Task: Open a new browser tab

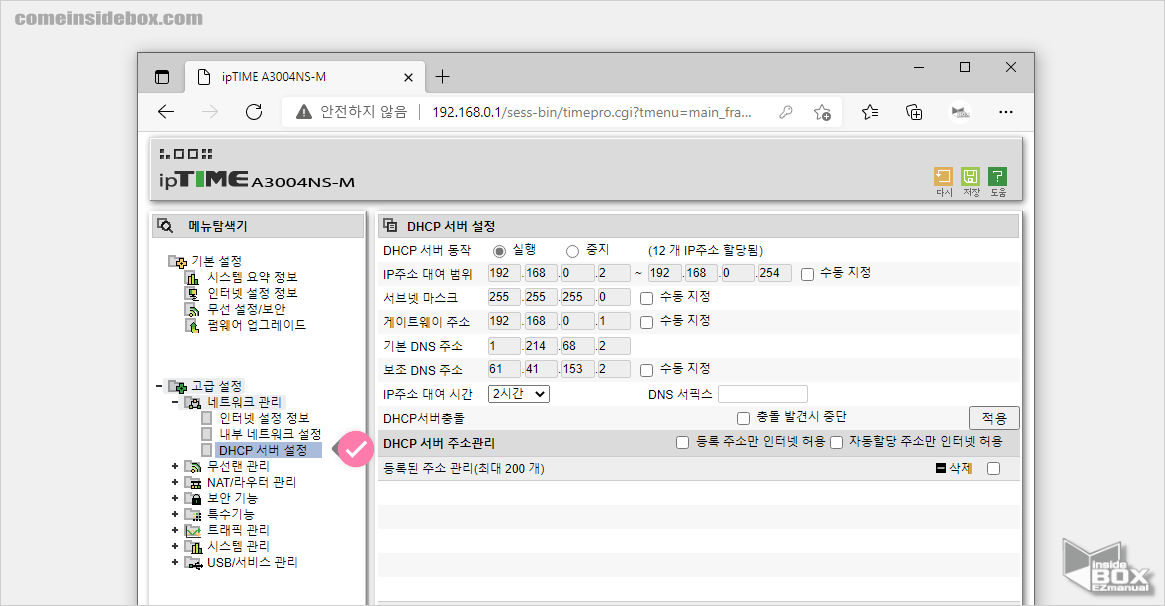Action: 442,76
